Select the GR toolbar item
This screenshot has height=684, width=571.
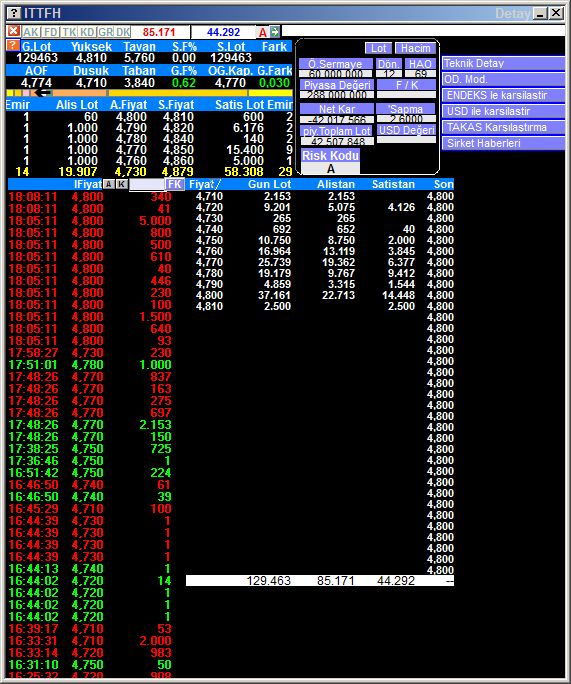pyautogui.click(x=105, y=32)
